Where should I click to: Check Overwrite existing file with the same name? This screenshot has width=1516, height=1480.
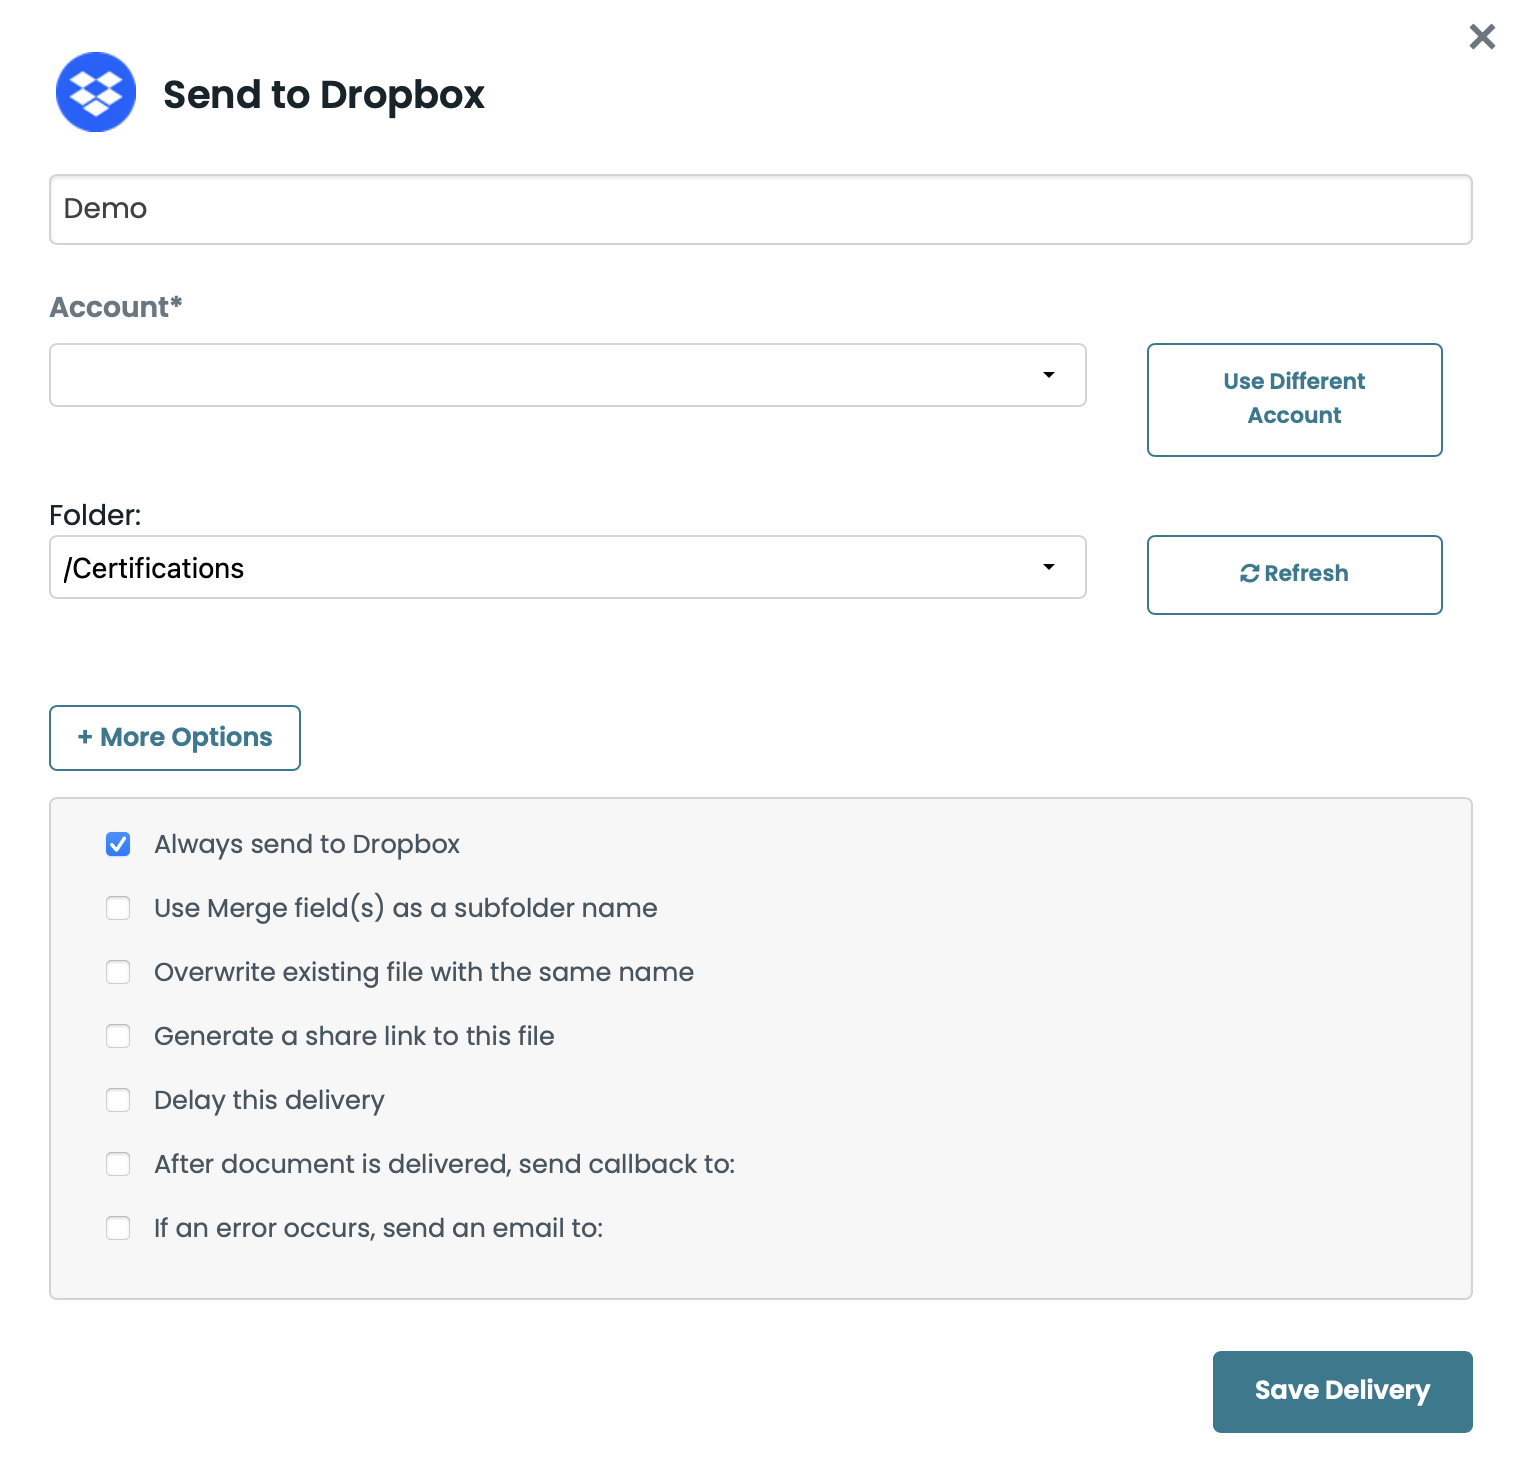(118, 971)
